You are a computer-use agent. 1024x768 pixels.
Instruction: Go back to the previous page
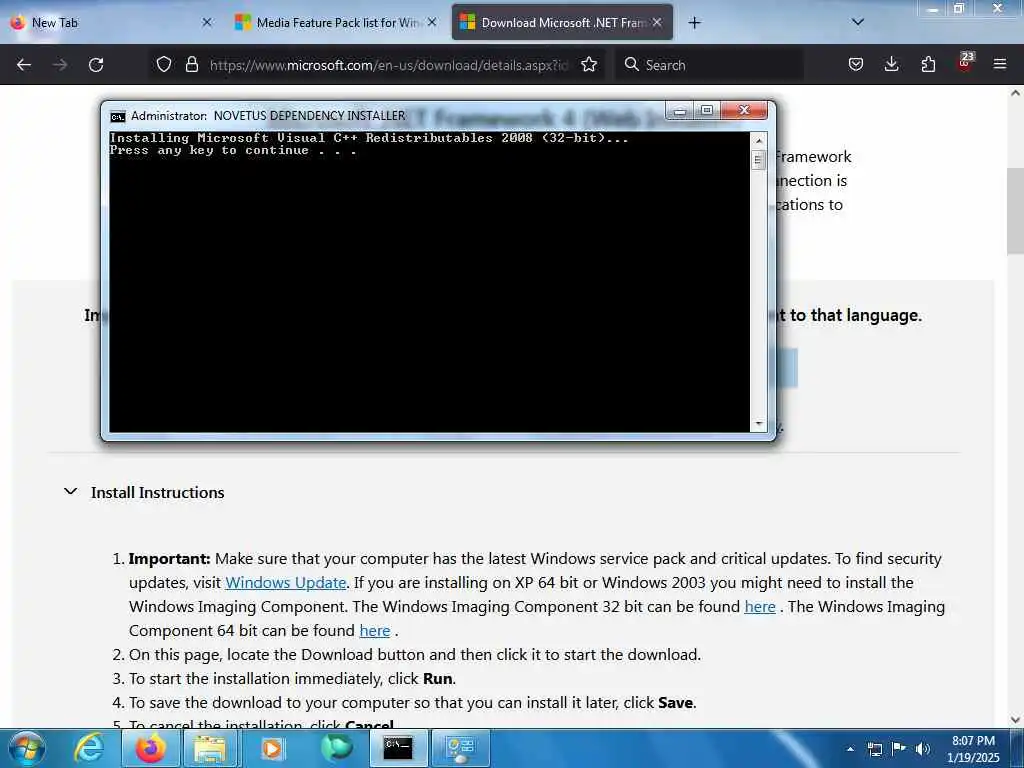(24, 65)
